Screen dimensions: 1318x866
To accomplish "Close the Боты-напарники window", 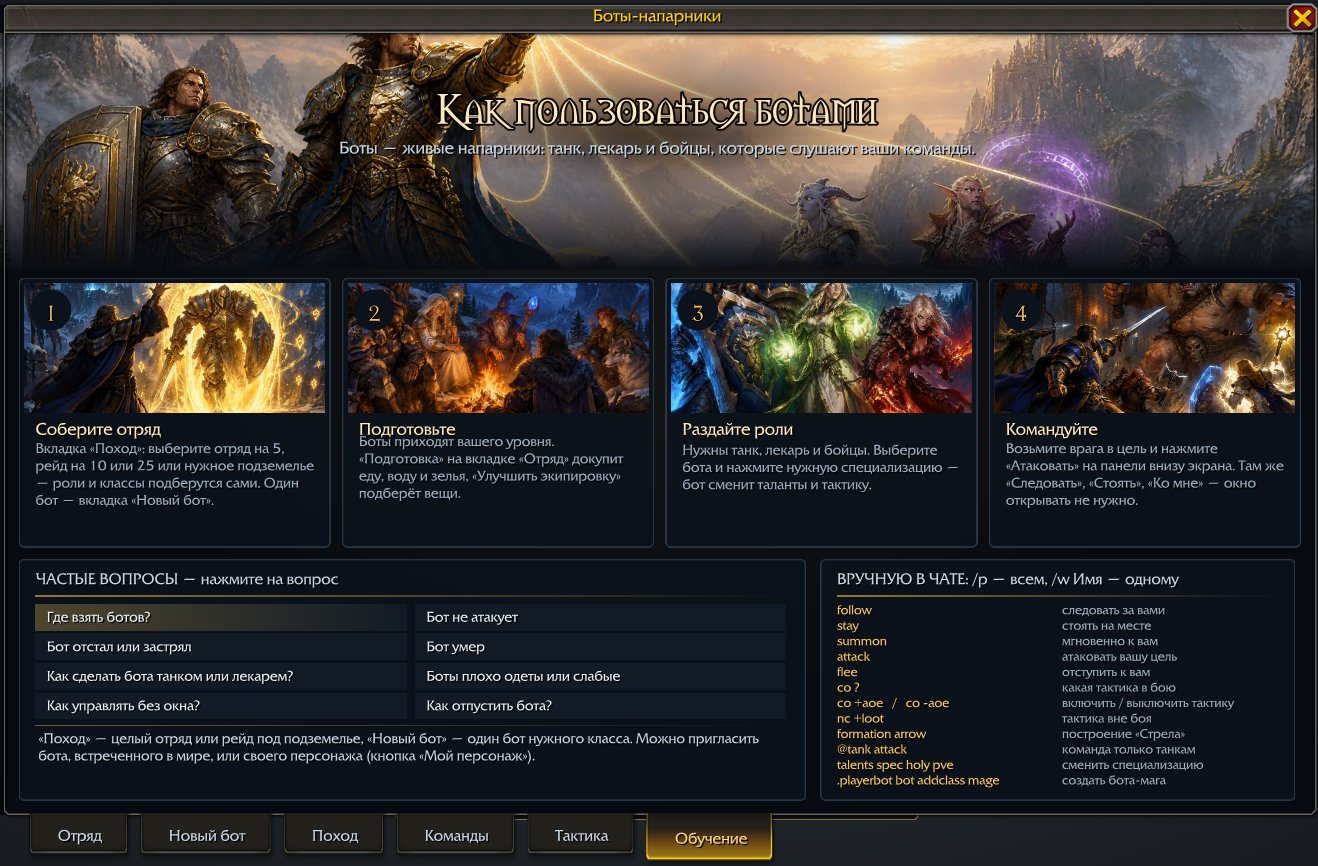I will click(1301, 17).
